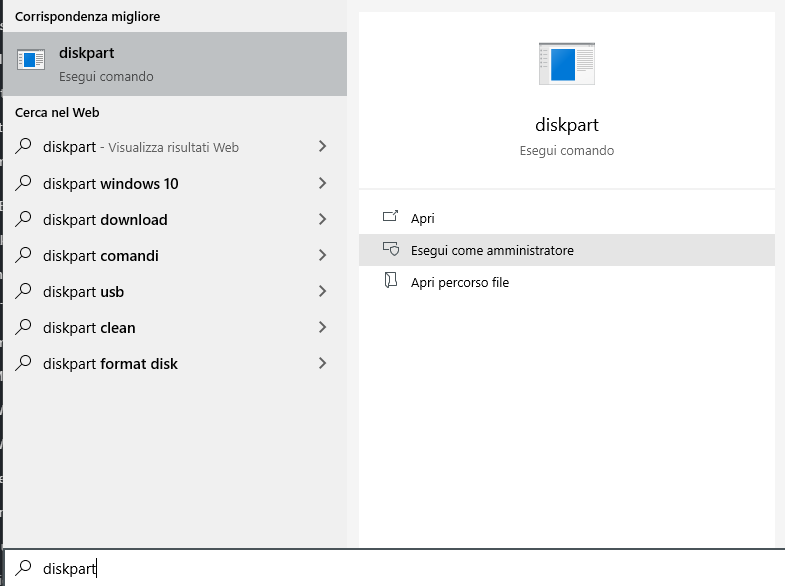Select Esegui come amministratore option

pos(567,250)
